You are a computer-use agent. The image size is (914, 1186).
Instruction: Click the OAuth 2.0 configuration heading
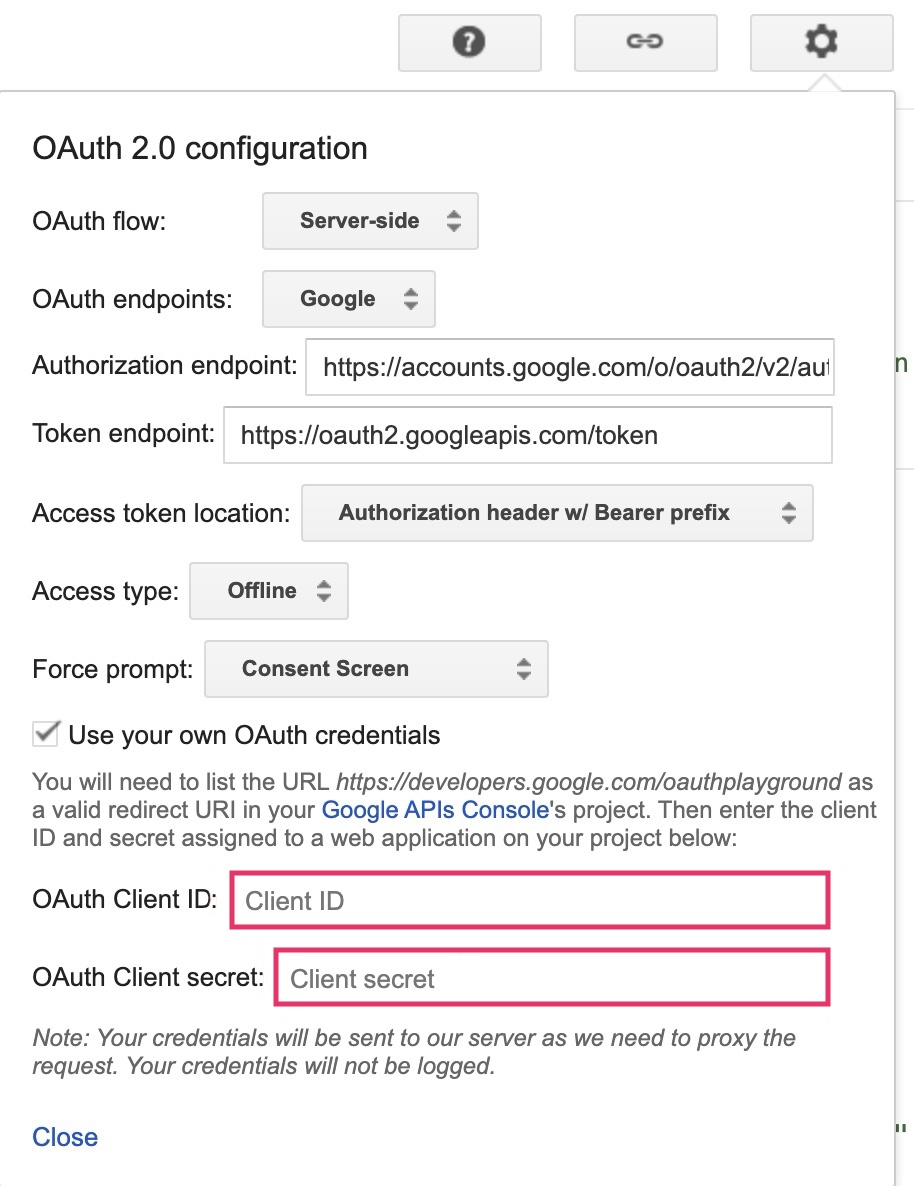[x=199, y=147]
